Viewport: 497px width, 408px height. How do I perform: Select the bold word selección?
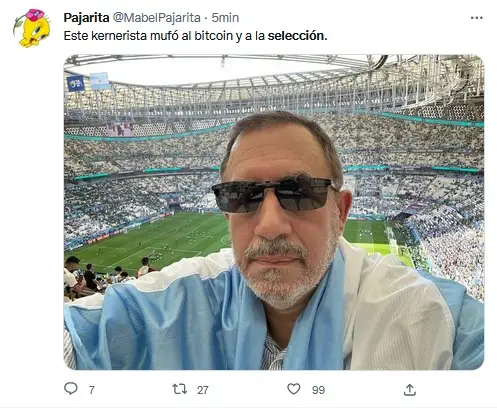click(297, 36)
